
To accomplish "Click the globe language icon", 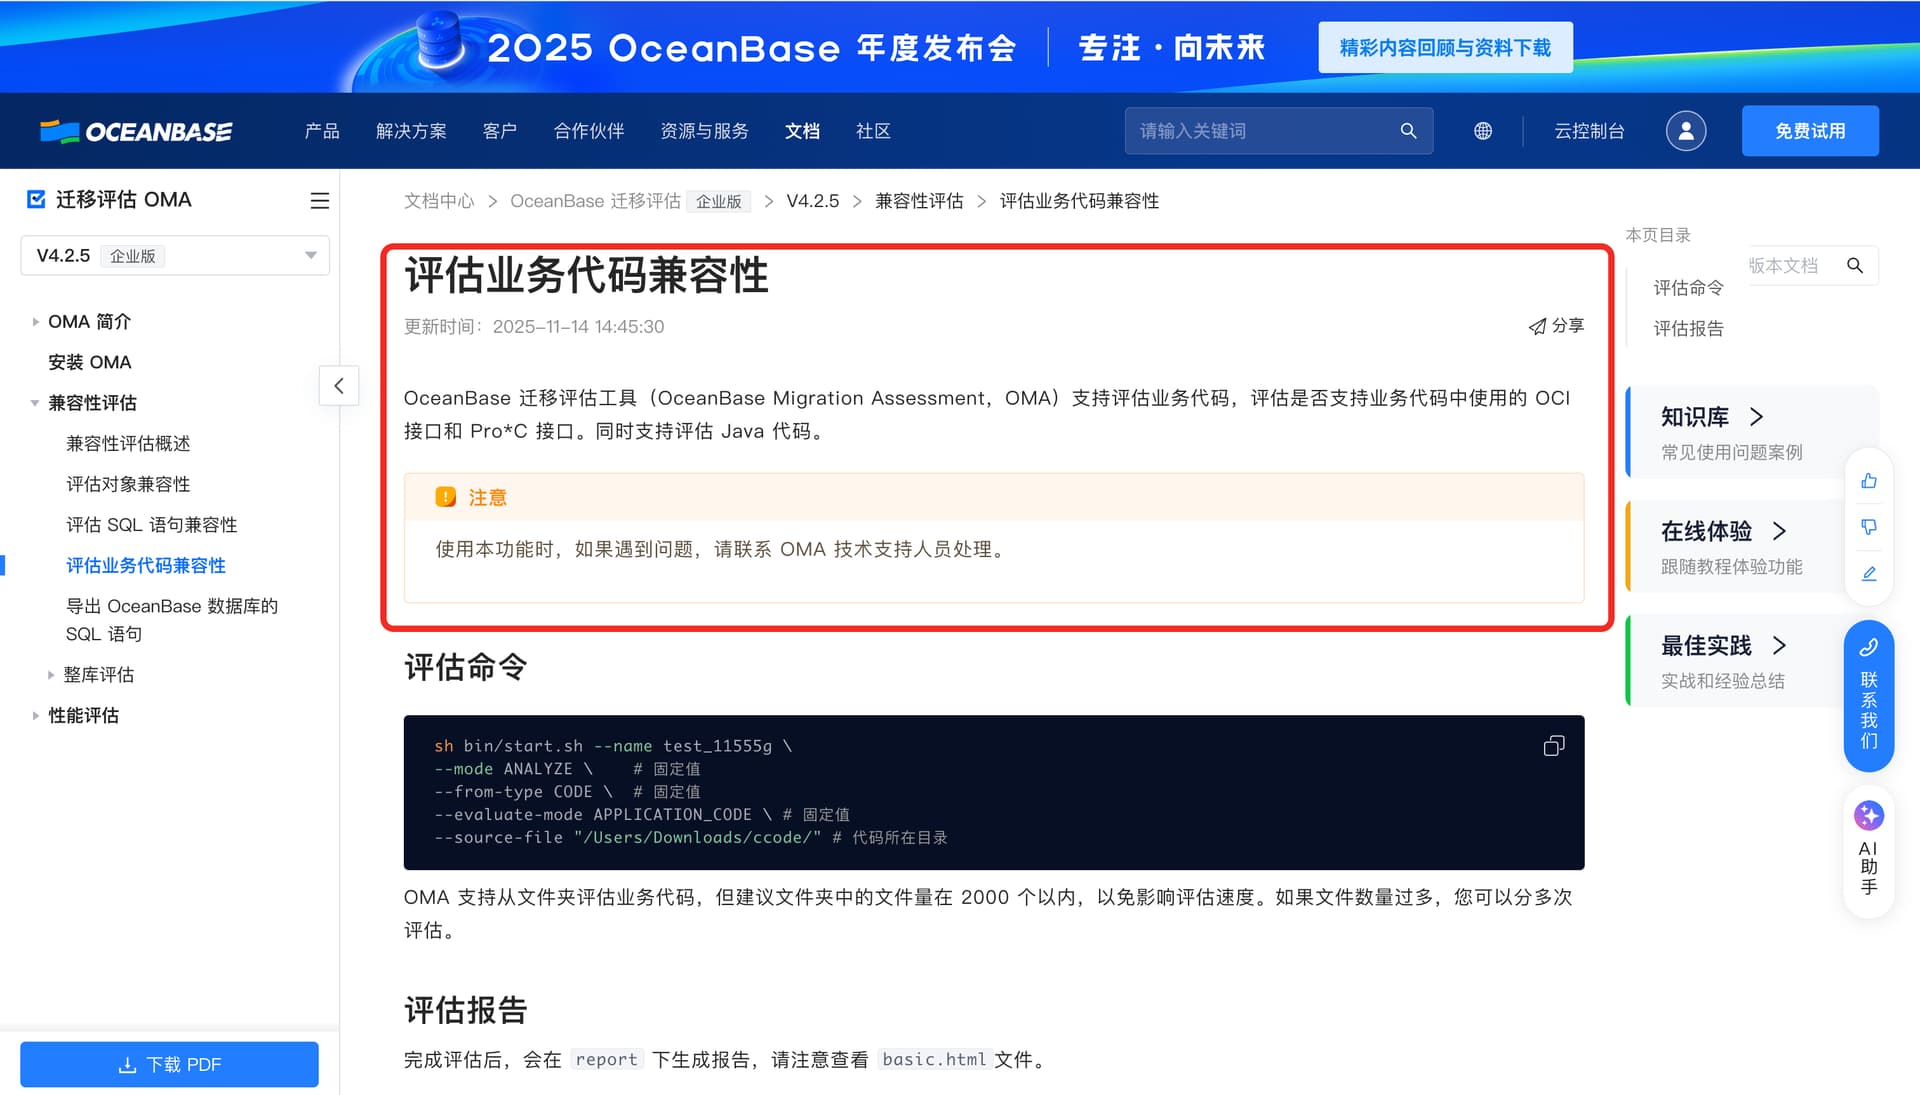I will [1482, 131].
